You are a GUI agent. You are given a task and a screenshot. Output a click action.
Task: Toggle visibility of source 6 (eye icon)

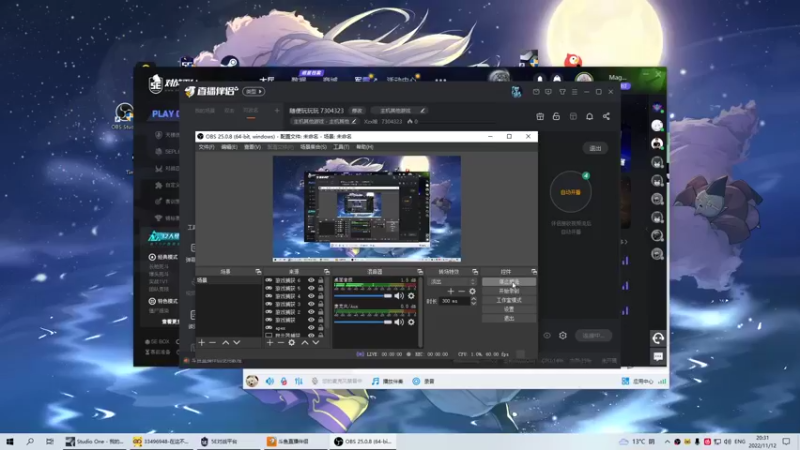311,280
